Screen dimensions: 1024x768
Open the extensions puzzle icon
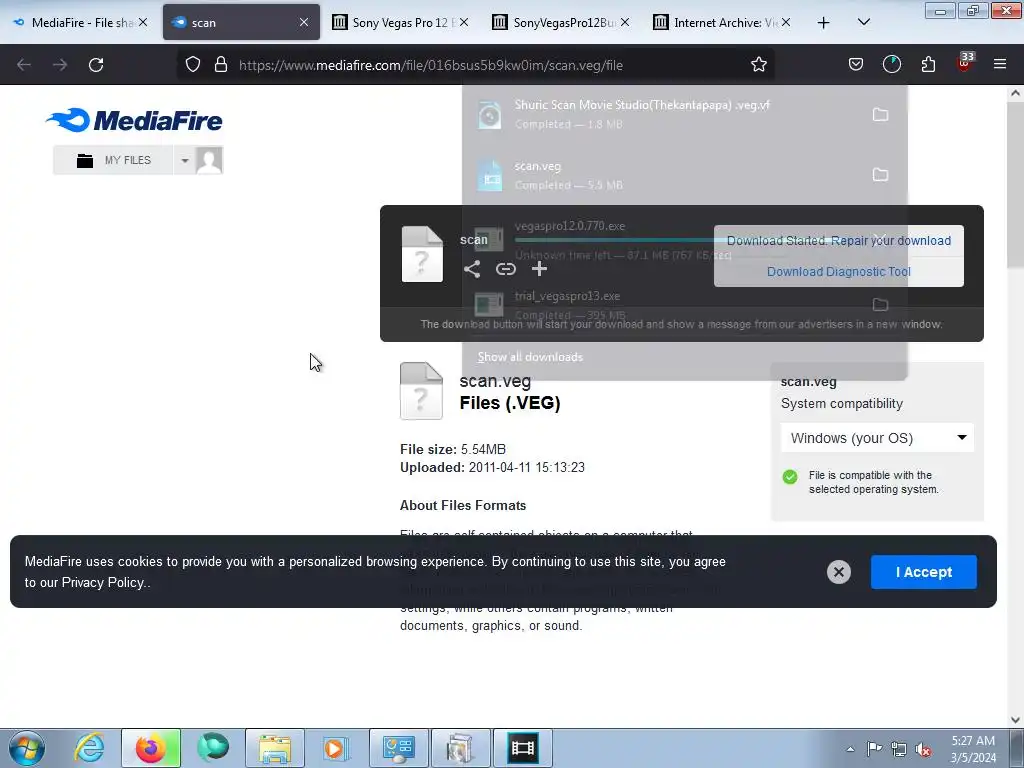tap(928, 64)
